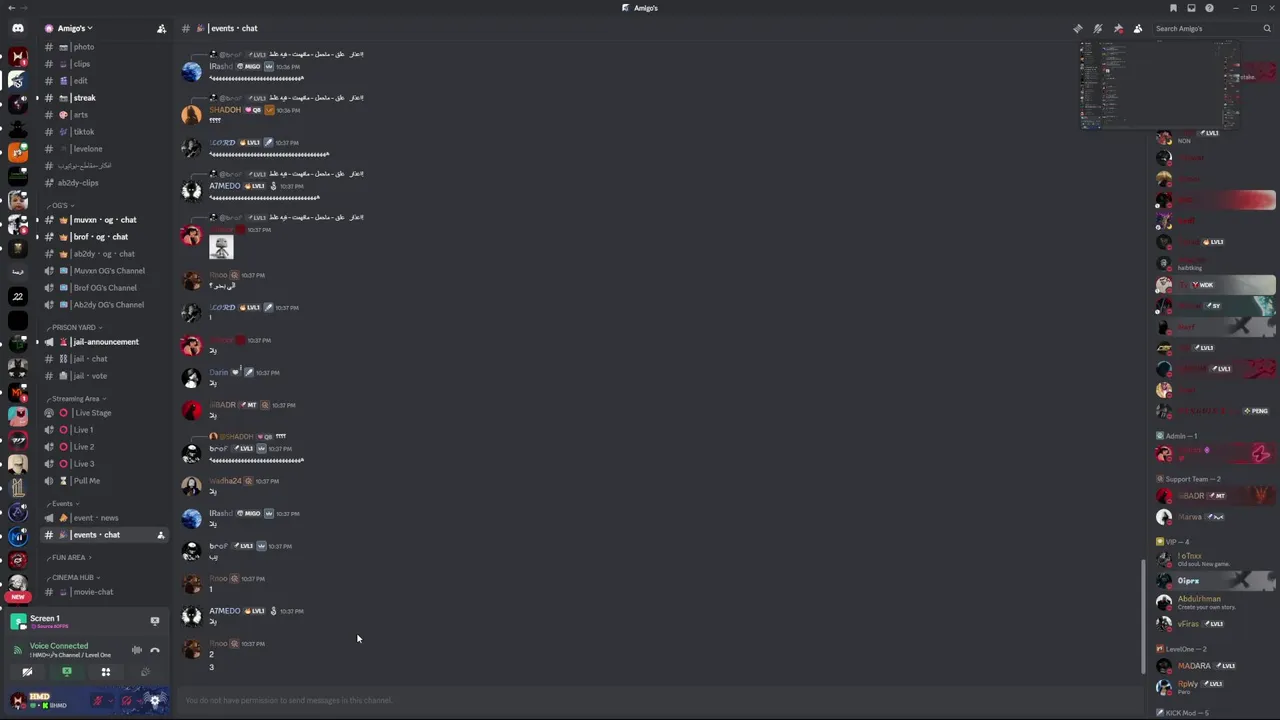The width and height of the screenshot is (1280, 720).
Task: Open the stream preview thumbnail
Action: (x=1159, y=85)
